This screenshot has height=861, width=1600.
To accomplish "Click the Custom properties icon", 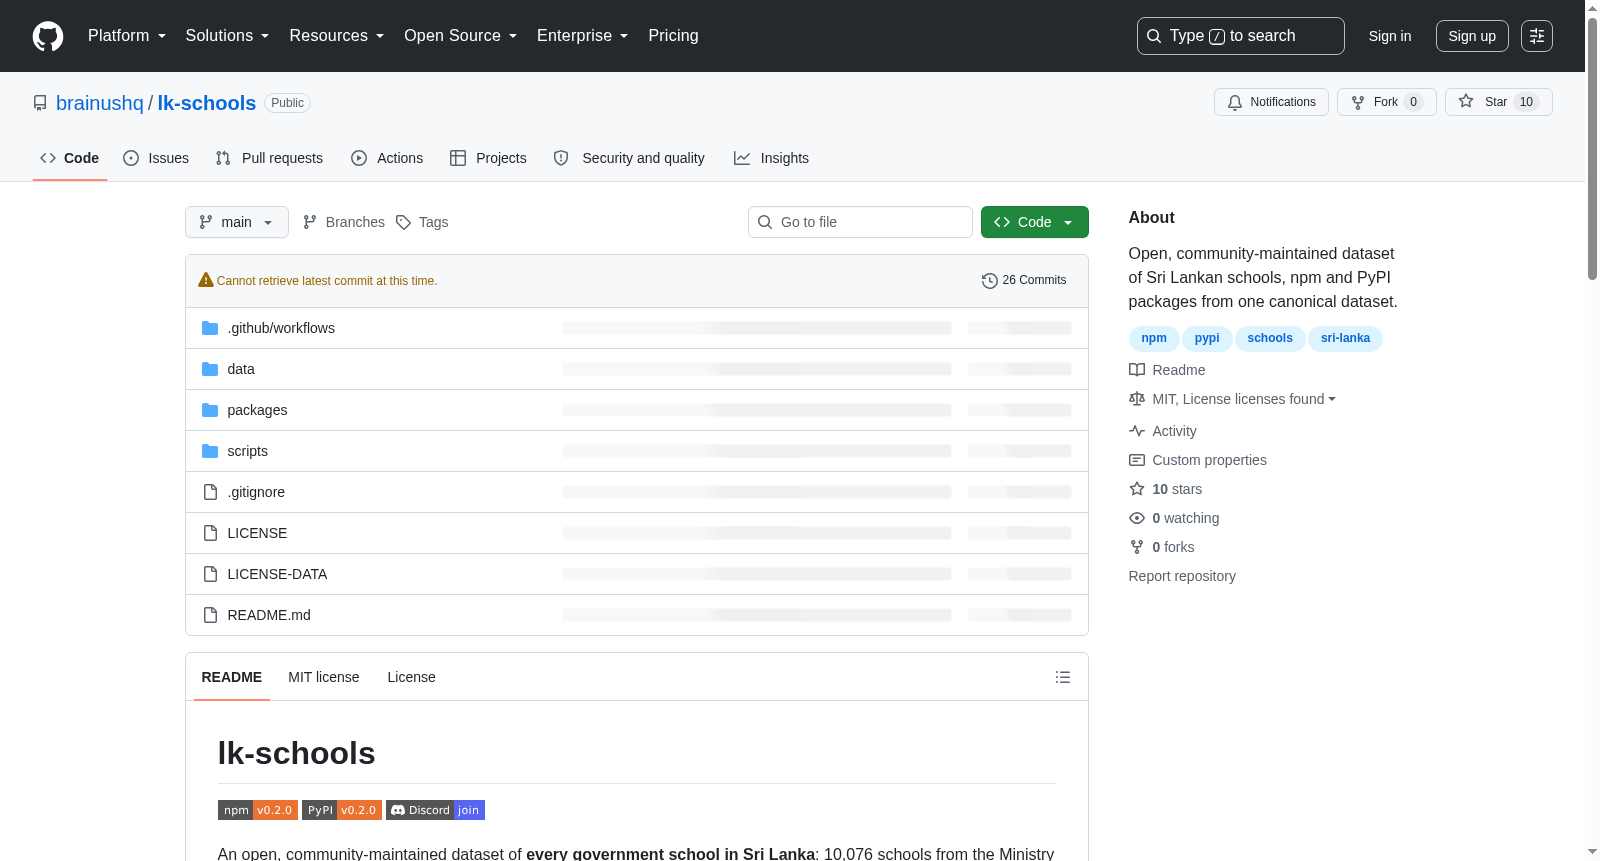I will pos(1137,460).
